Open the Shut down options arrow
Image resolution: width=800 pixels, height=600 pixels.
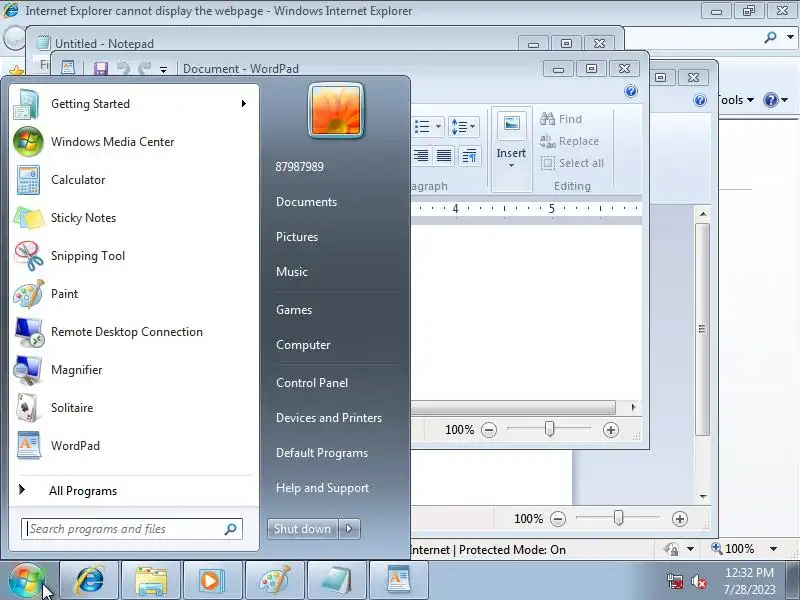coord(349,529)
